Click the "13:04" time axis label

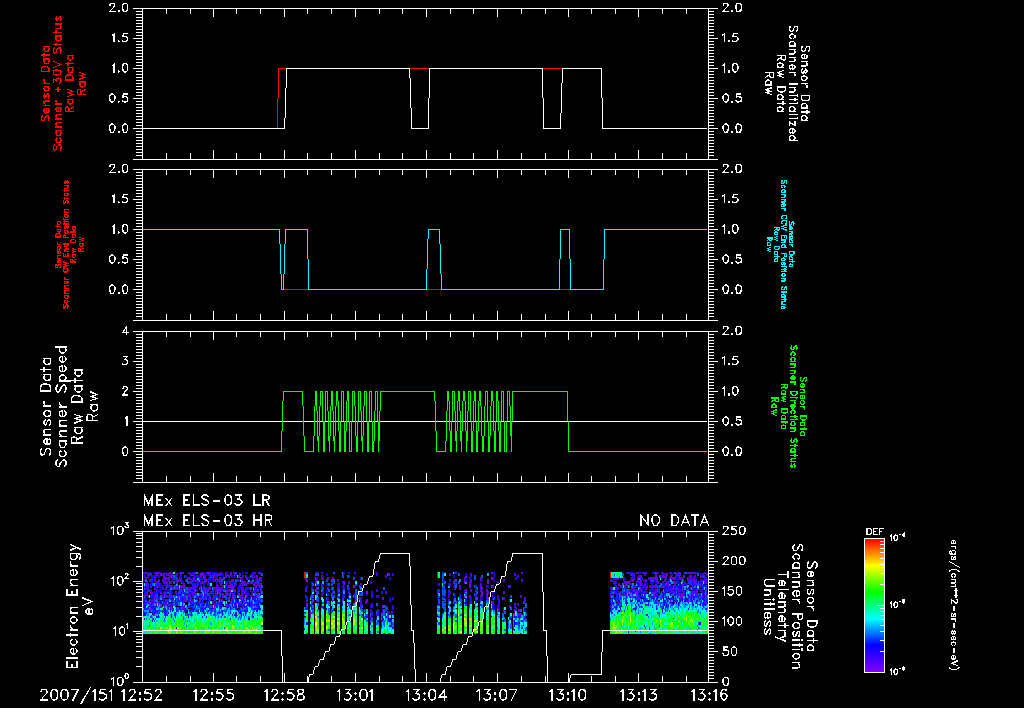tap(426, 695)
